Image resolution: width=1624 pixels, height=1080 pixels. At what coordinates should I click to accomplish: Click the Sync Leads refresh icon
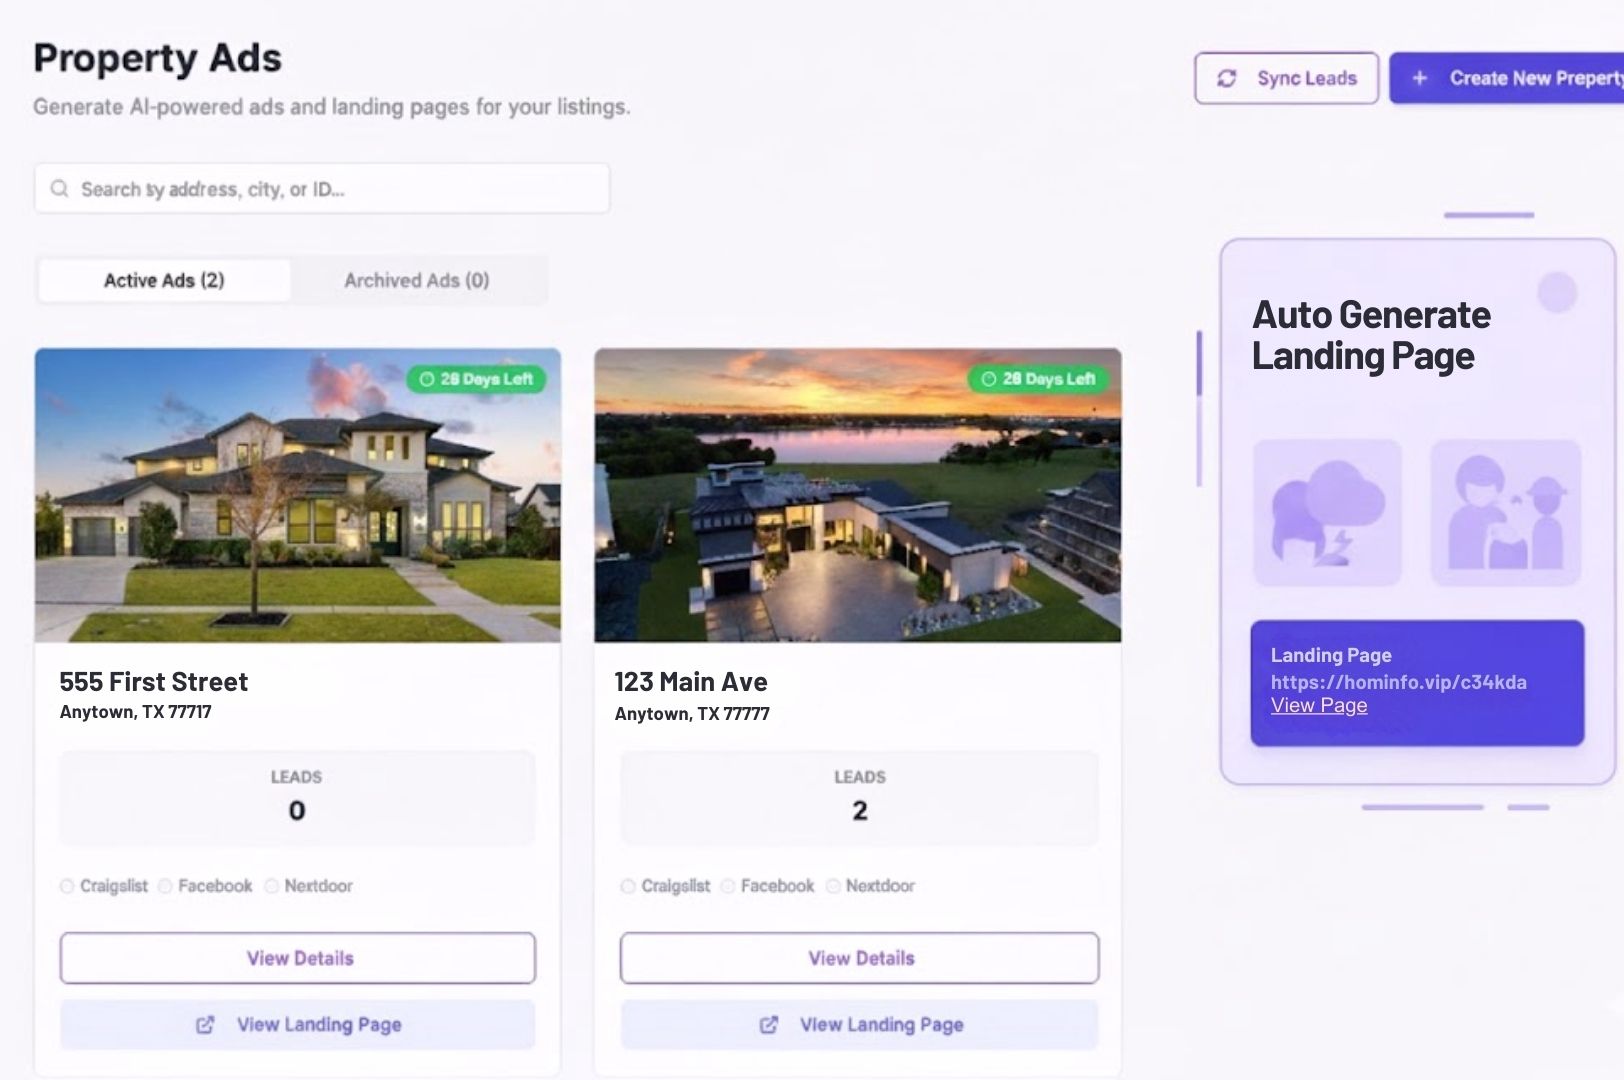[1227, 78]
